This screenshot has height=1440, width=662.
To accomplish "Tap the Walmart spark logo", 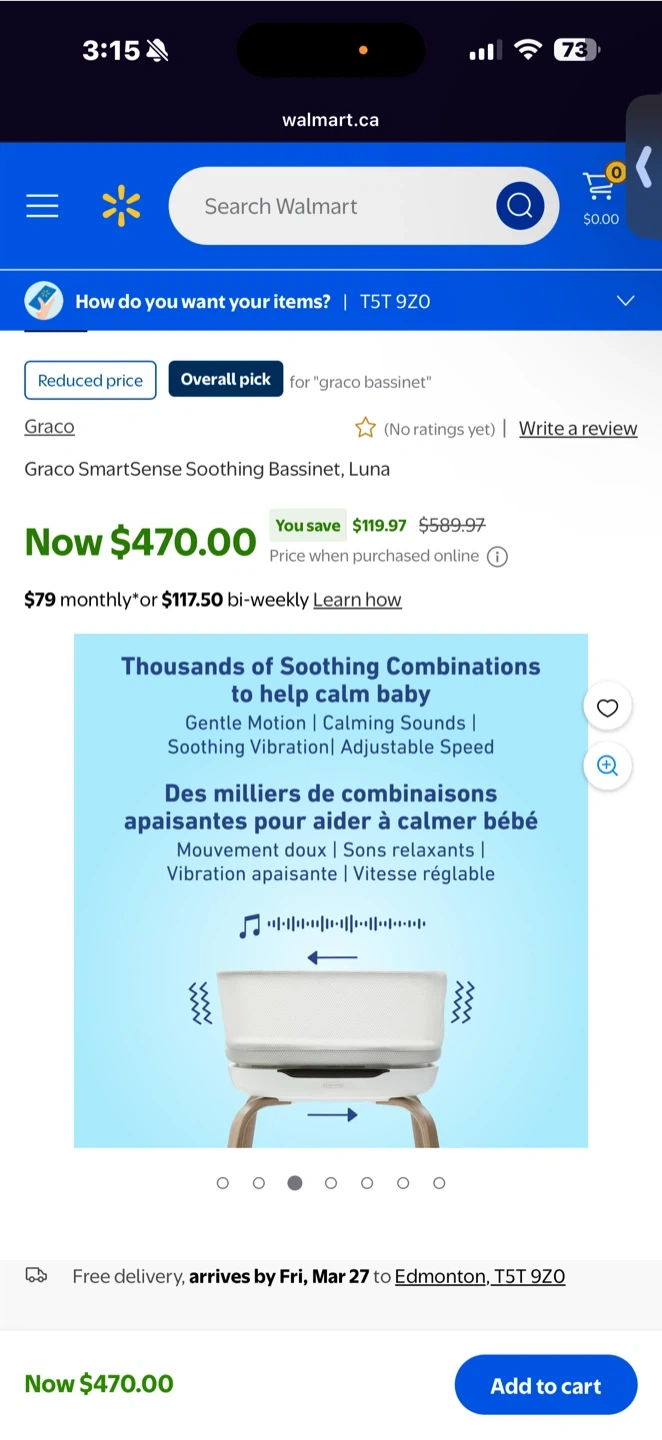I will coord(121,206).
